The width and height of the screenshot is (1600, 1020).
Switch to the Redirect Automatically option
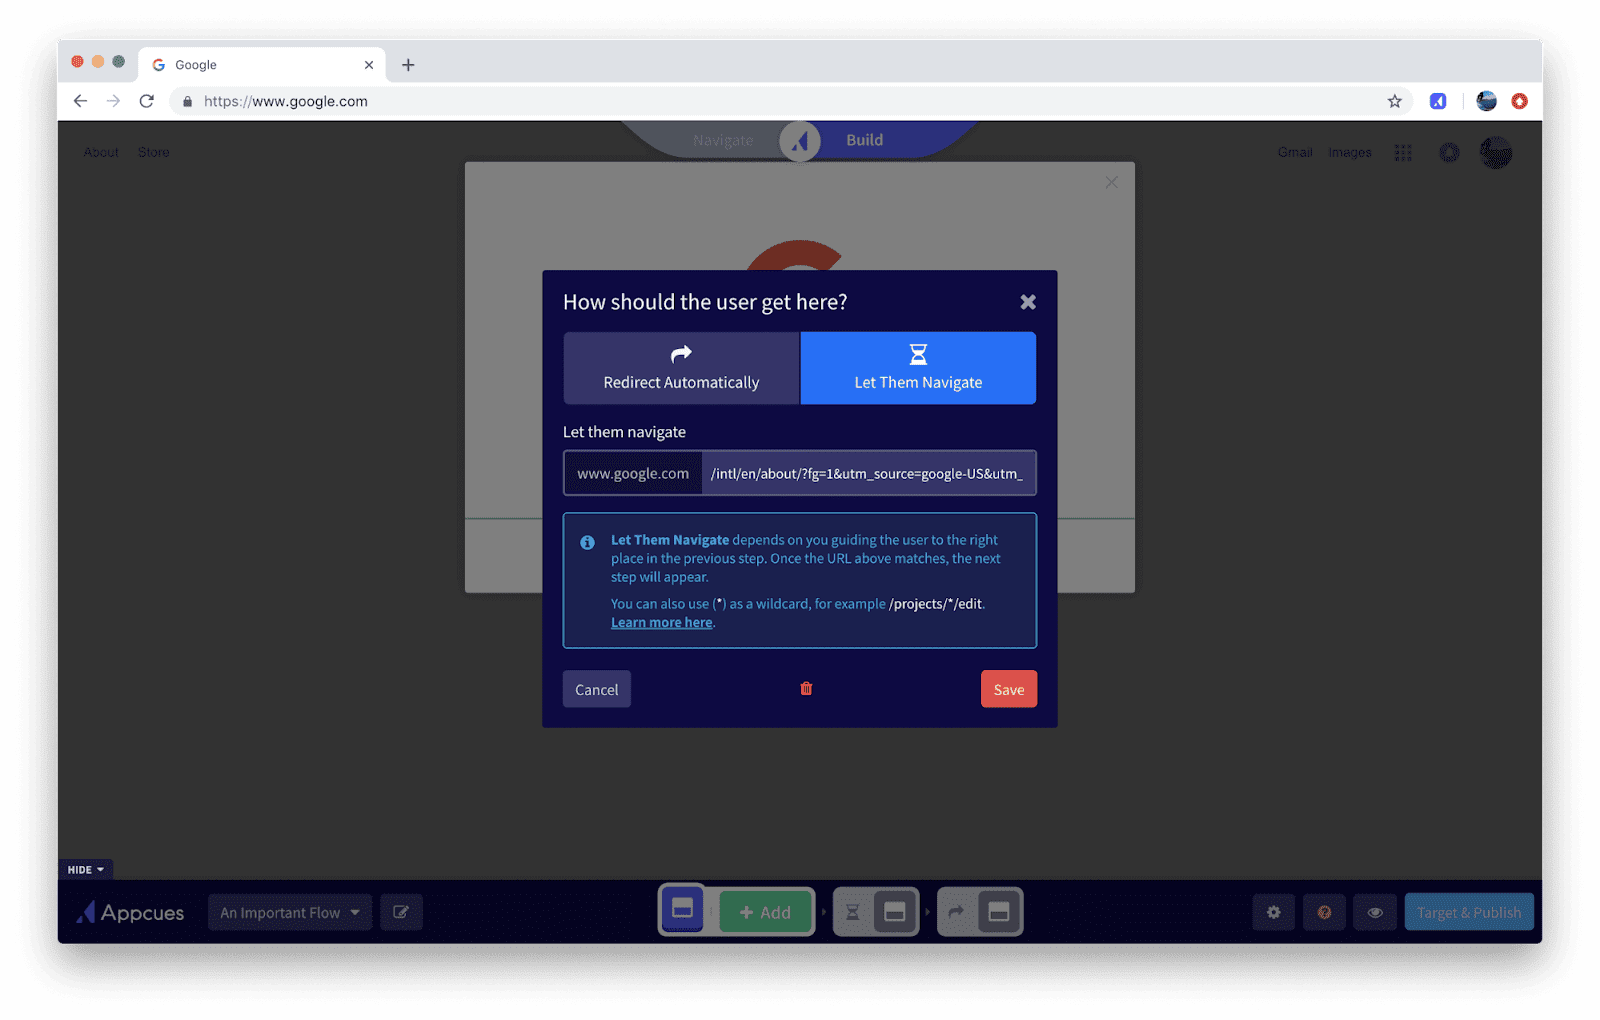681,368
